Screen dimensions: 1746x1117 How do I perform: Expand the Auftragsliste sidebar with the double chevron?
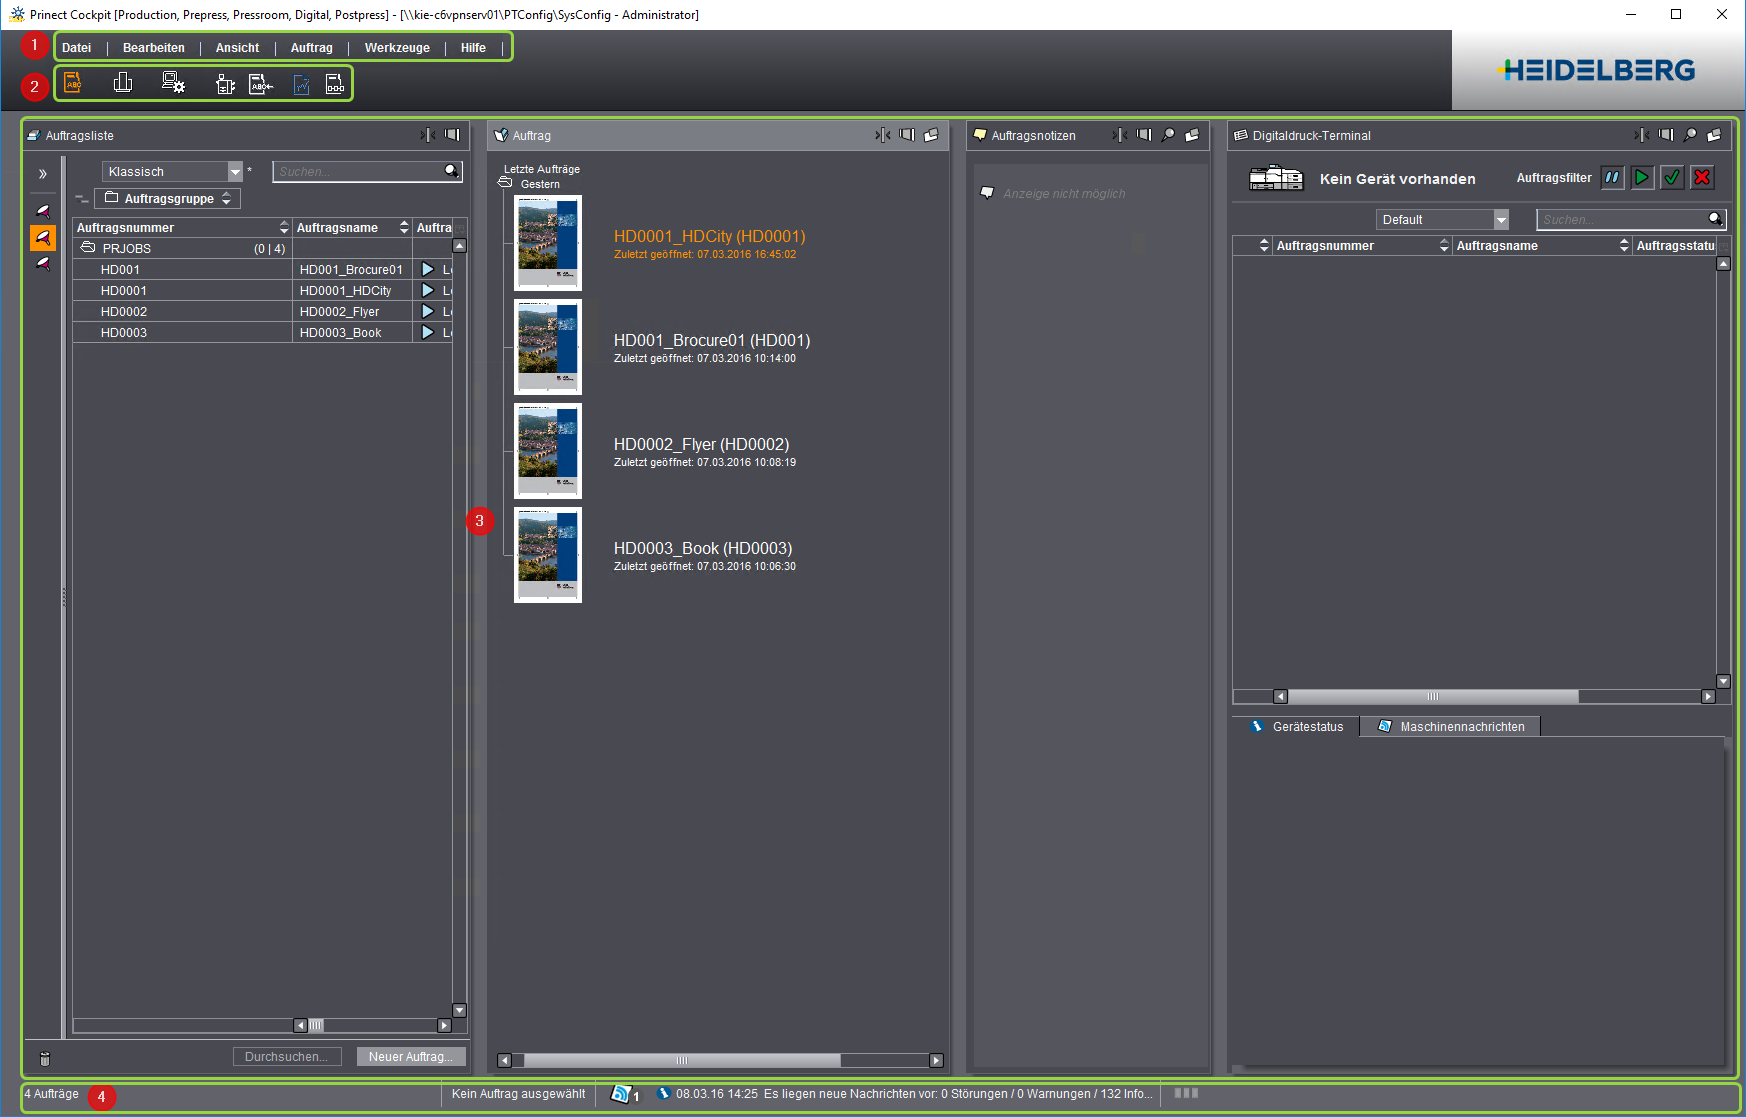43,173
